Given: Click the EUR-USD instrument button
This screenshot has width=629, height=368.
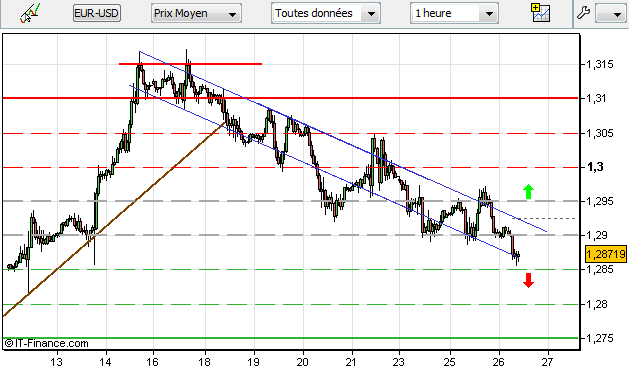Looking at the screenshot, I should (97, 13).
